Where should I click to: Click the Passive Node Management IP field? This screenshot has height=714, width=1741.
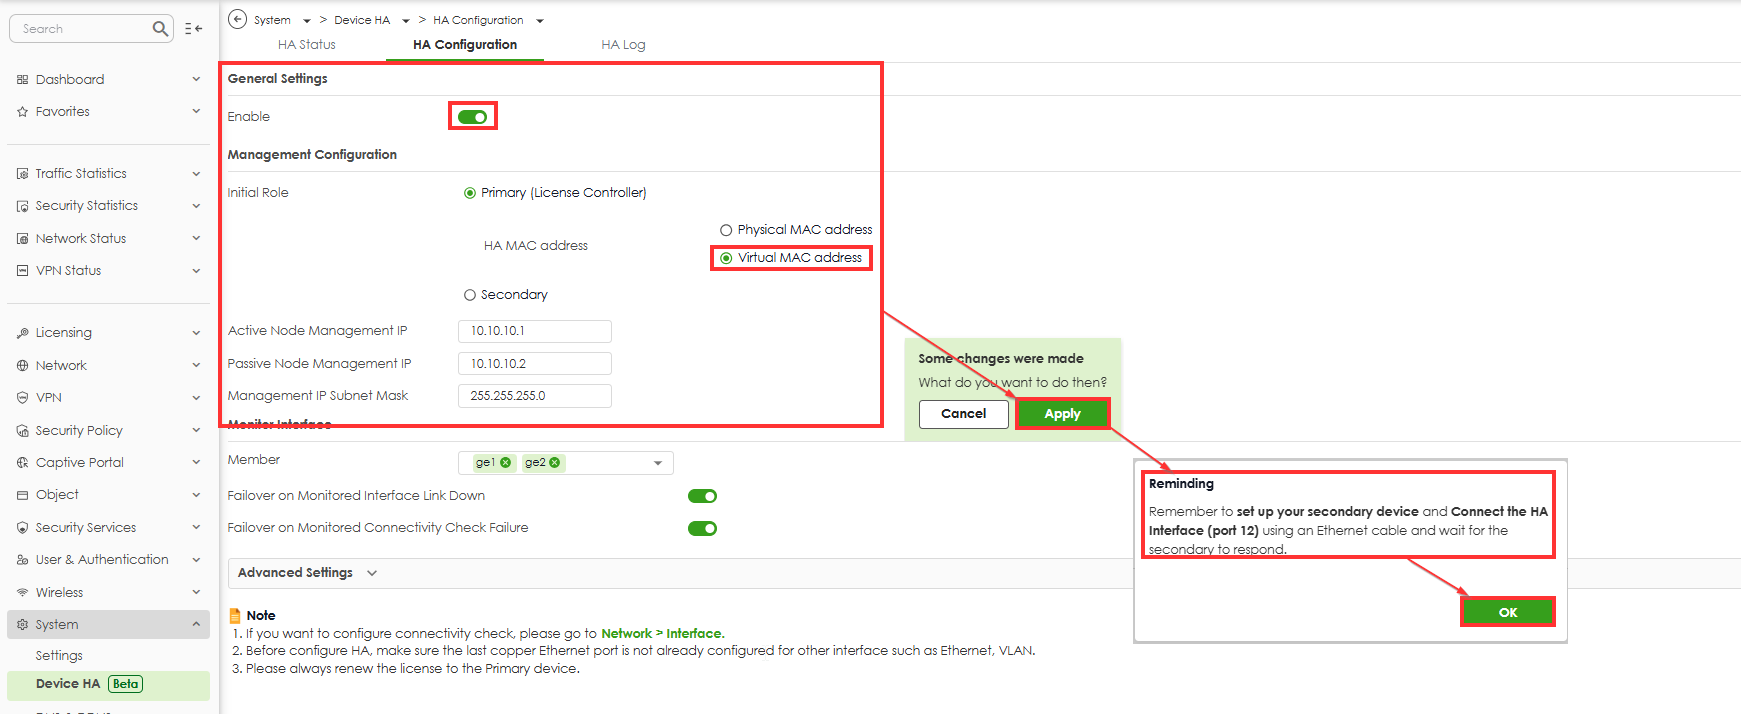click(x=535, y=364)
